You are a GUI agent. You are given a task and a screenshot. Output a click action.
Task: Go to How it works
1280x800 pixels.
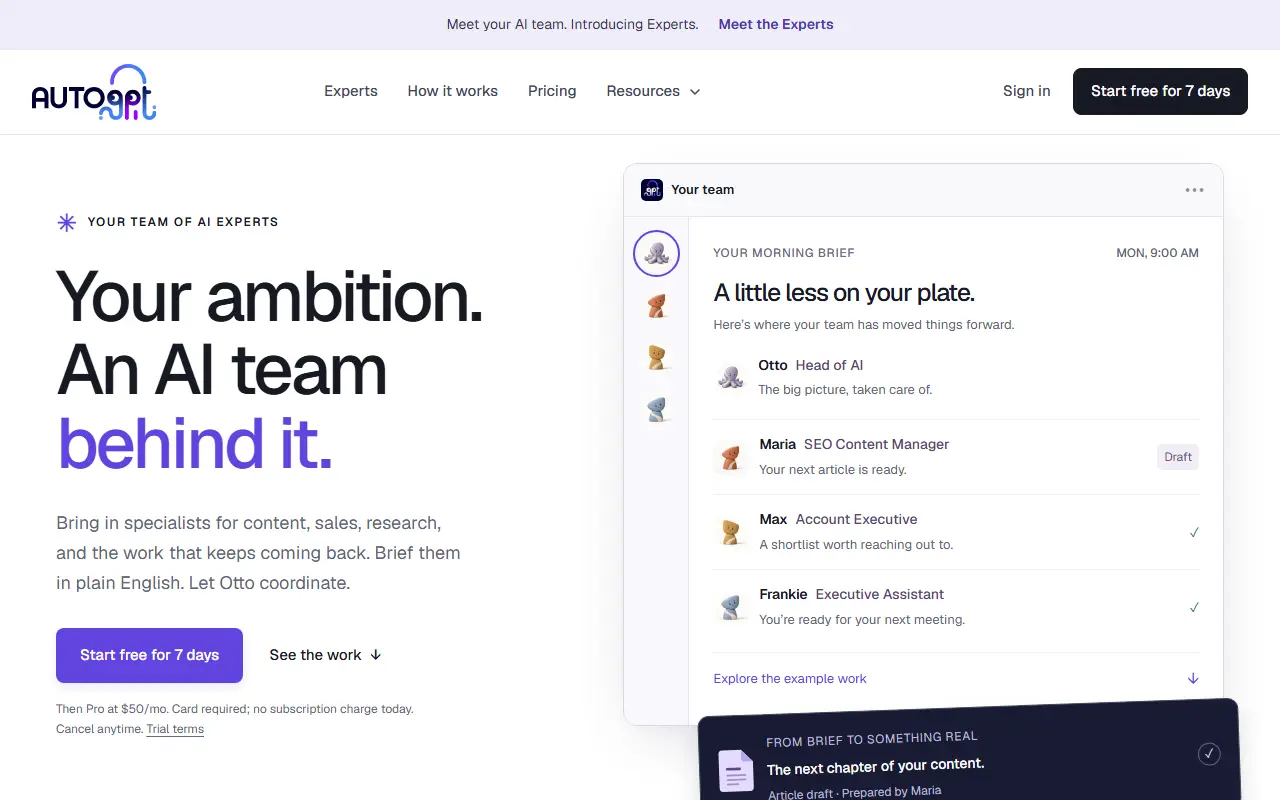coord(452,91)
